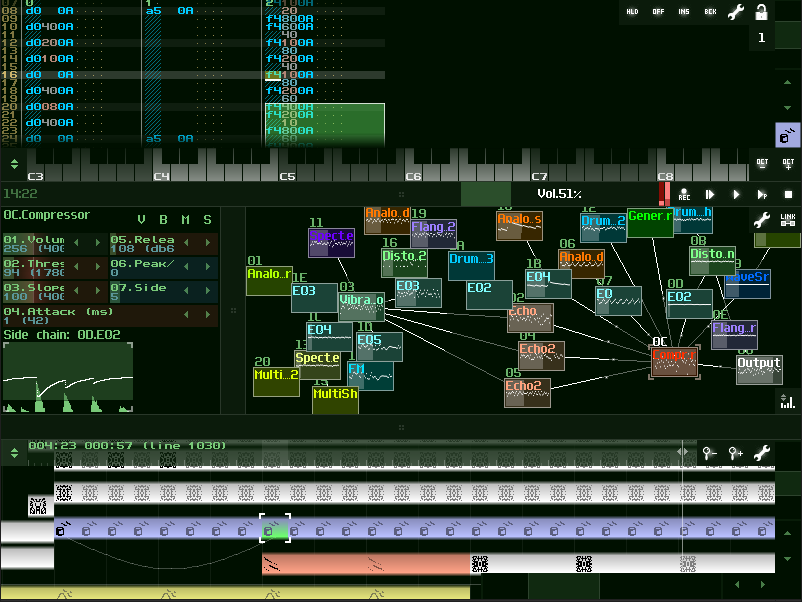This screenshot has height=602, width=802.
Task: Increase 04.Attack with its right arrow
Action: point(208,315)
